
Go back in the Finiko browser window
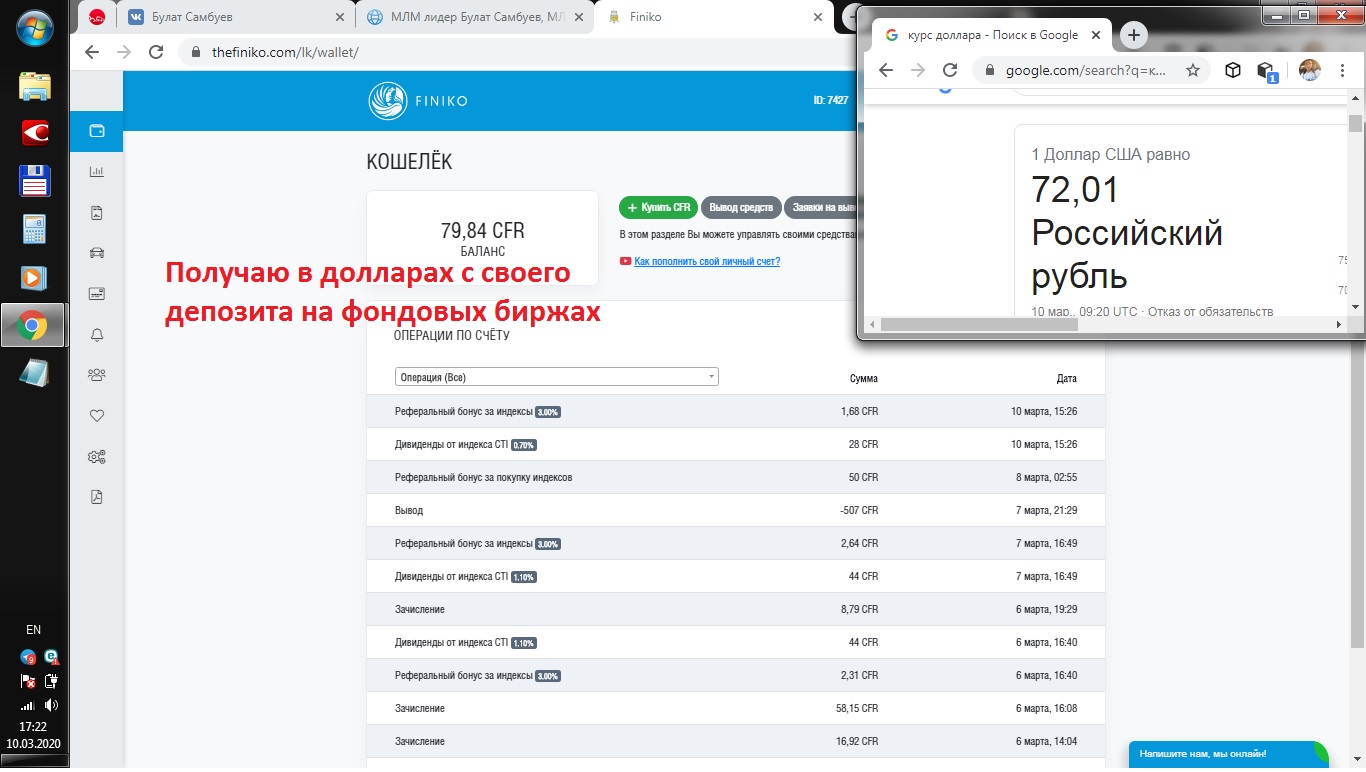pyautogui.click(x=92, y=52)
